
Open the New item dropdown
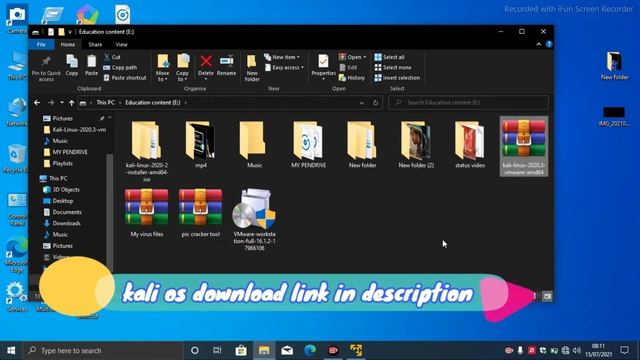point(282,57)
